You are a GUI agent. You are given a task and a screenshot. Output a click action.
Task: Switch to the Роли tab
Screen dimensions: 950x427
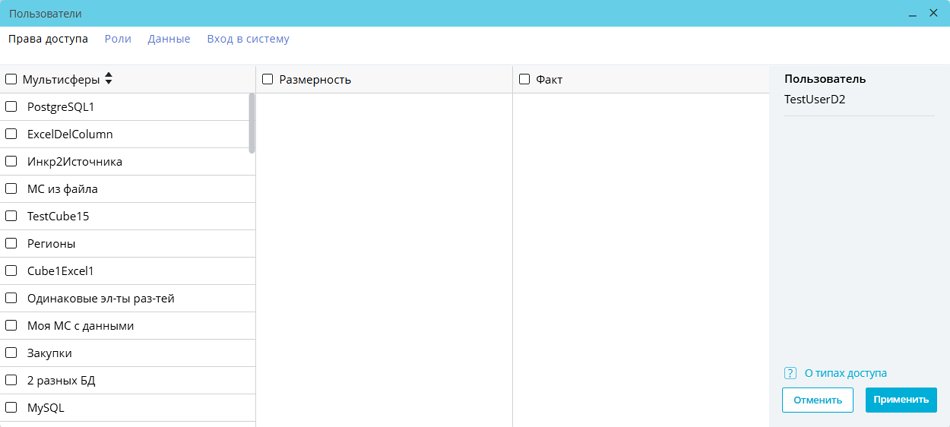coord(118,39)
